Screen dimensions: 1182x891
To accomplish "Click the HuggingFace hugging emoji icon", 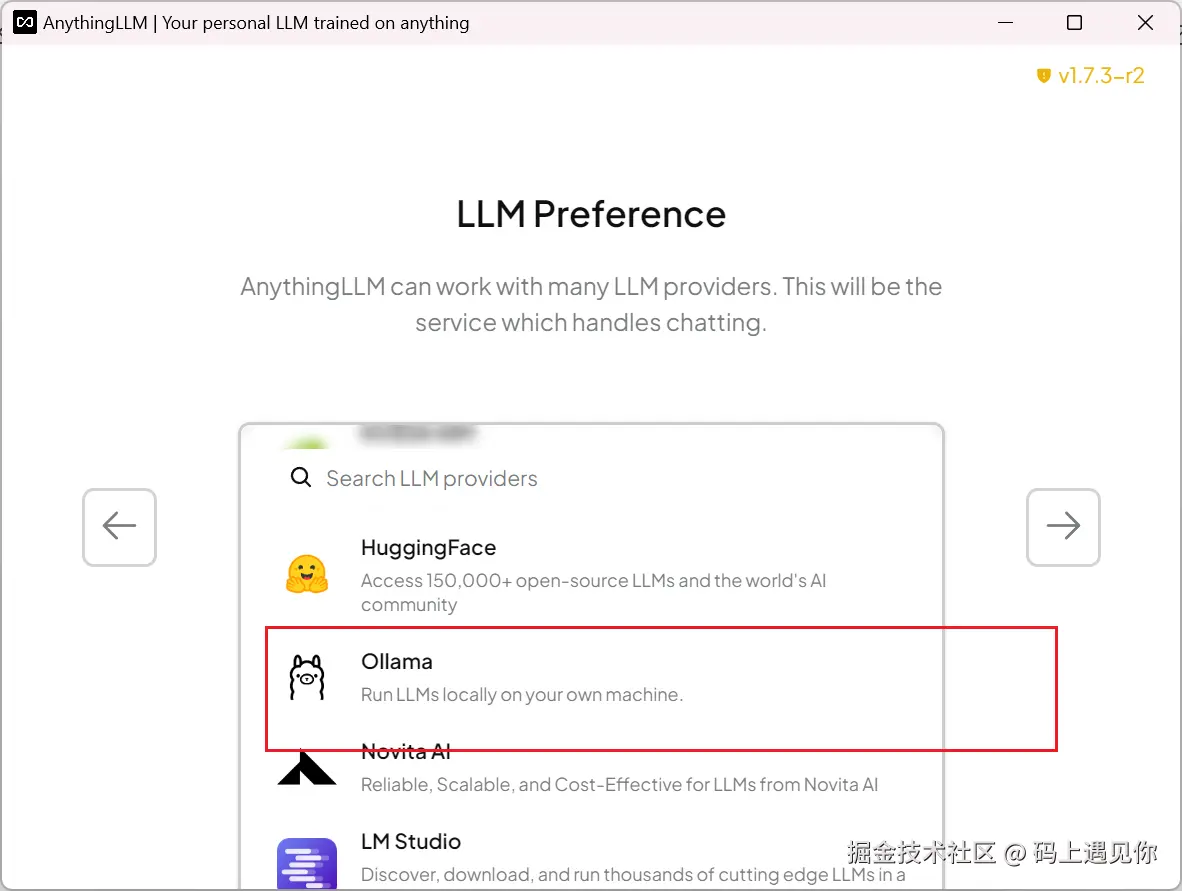I will [x=307, y=574].
